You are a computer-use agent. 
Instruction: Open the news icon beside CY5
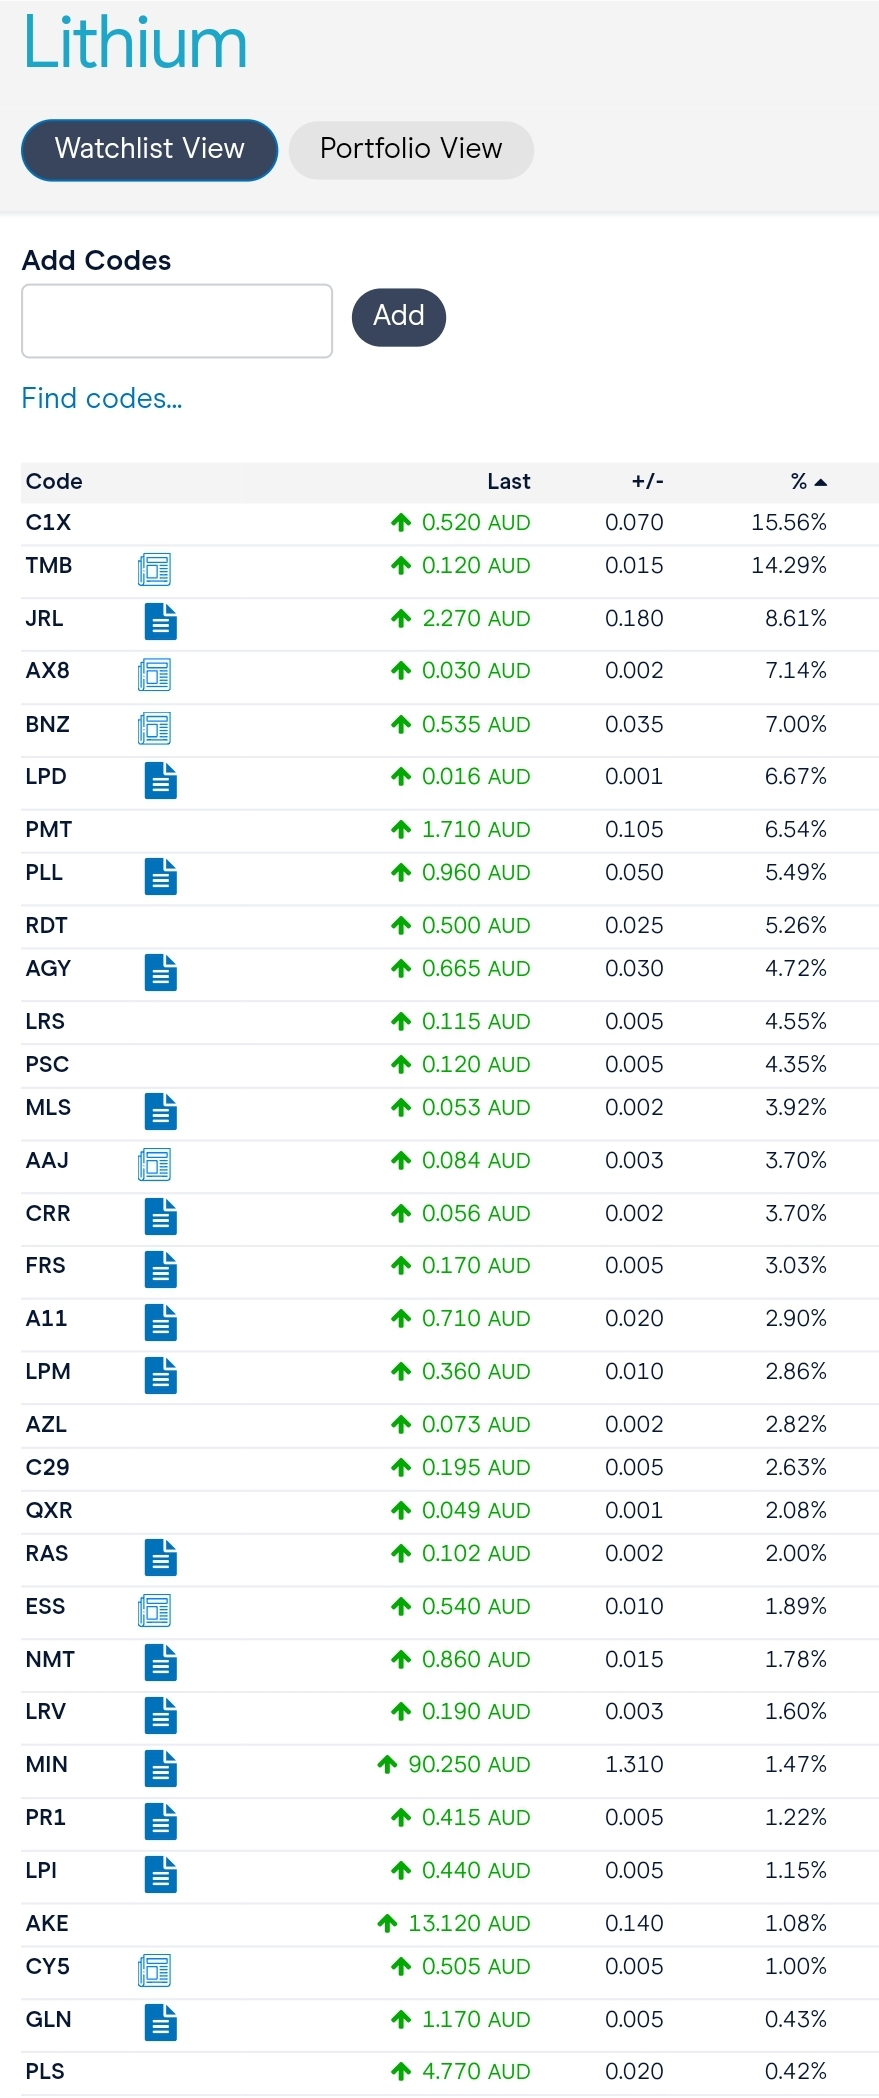[x=155, y=1970]
